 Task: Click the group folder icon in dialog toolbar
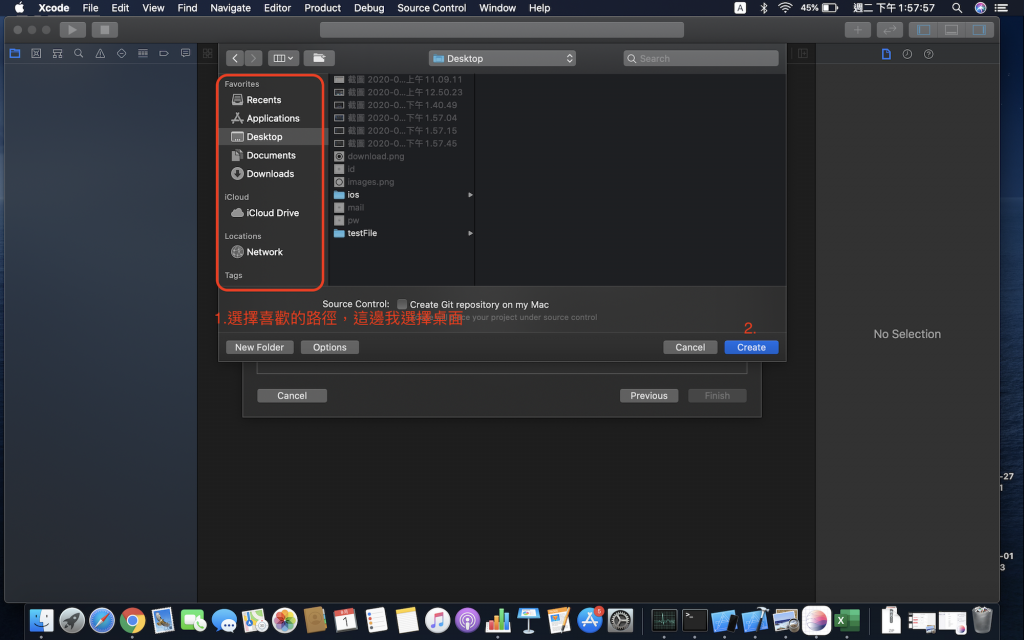click(x=319, y=58)
